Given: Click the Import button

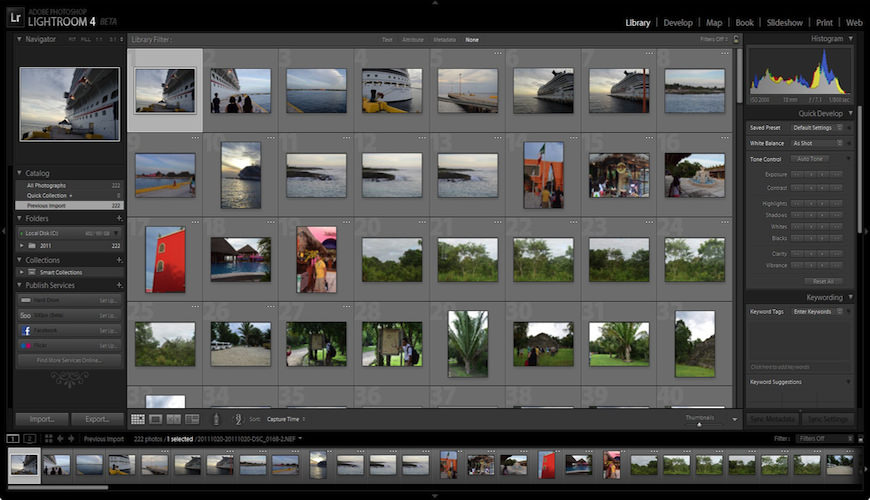Looking at the screenshot, I should pyautogui.click(x=41, y=419).
